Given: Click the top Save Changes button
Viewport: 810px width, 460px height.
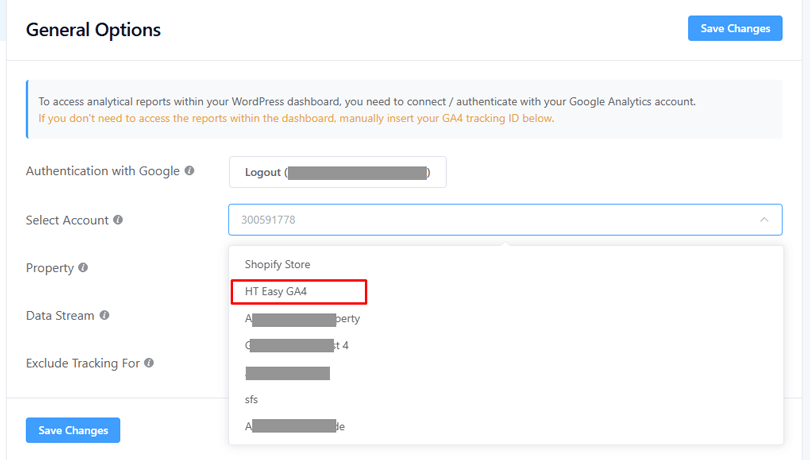Looking at the screenshot, I should point(735,28).
